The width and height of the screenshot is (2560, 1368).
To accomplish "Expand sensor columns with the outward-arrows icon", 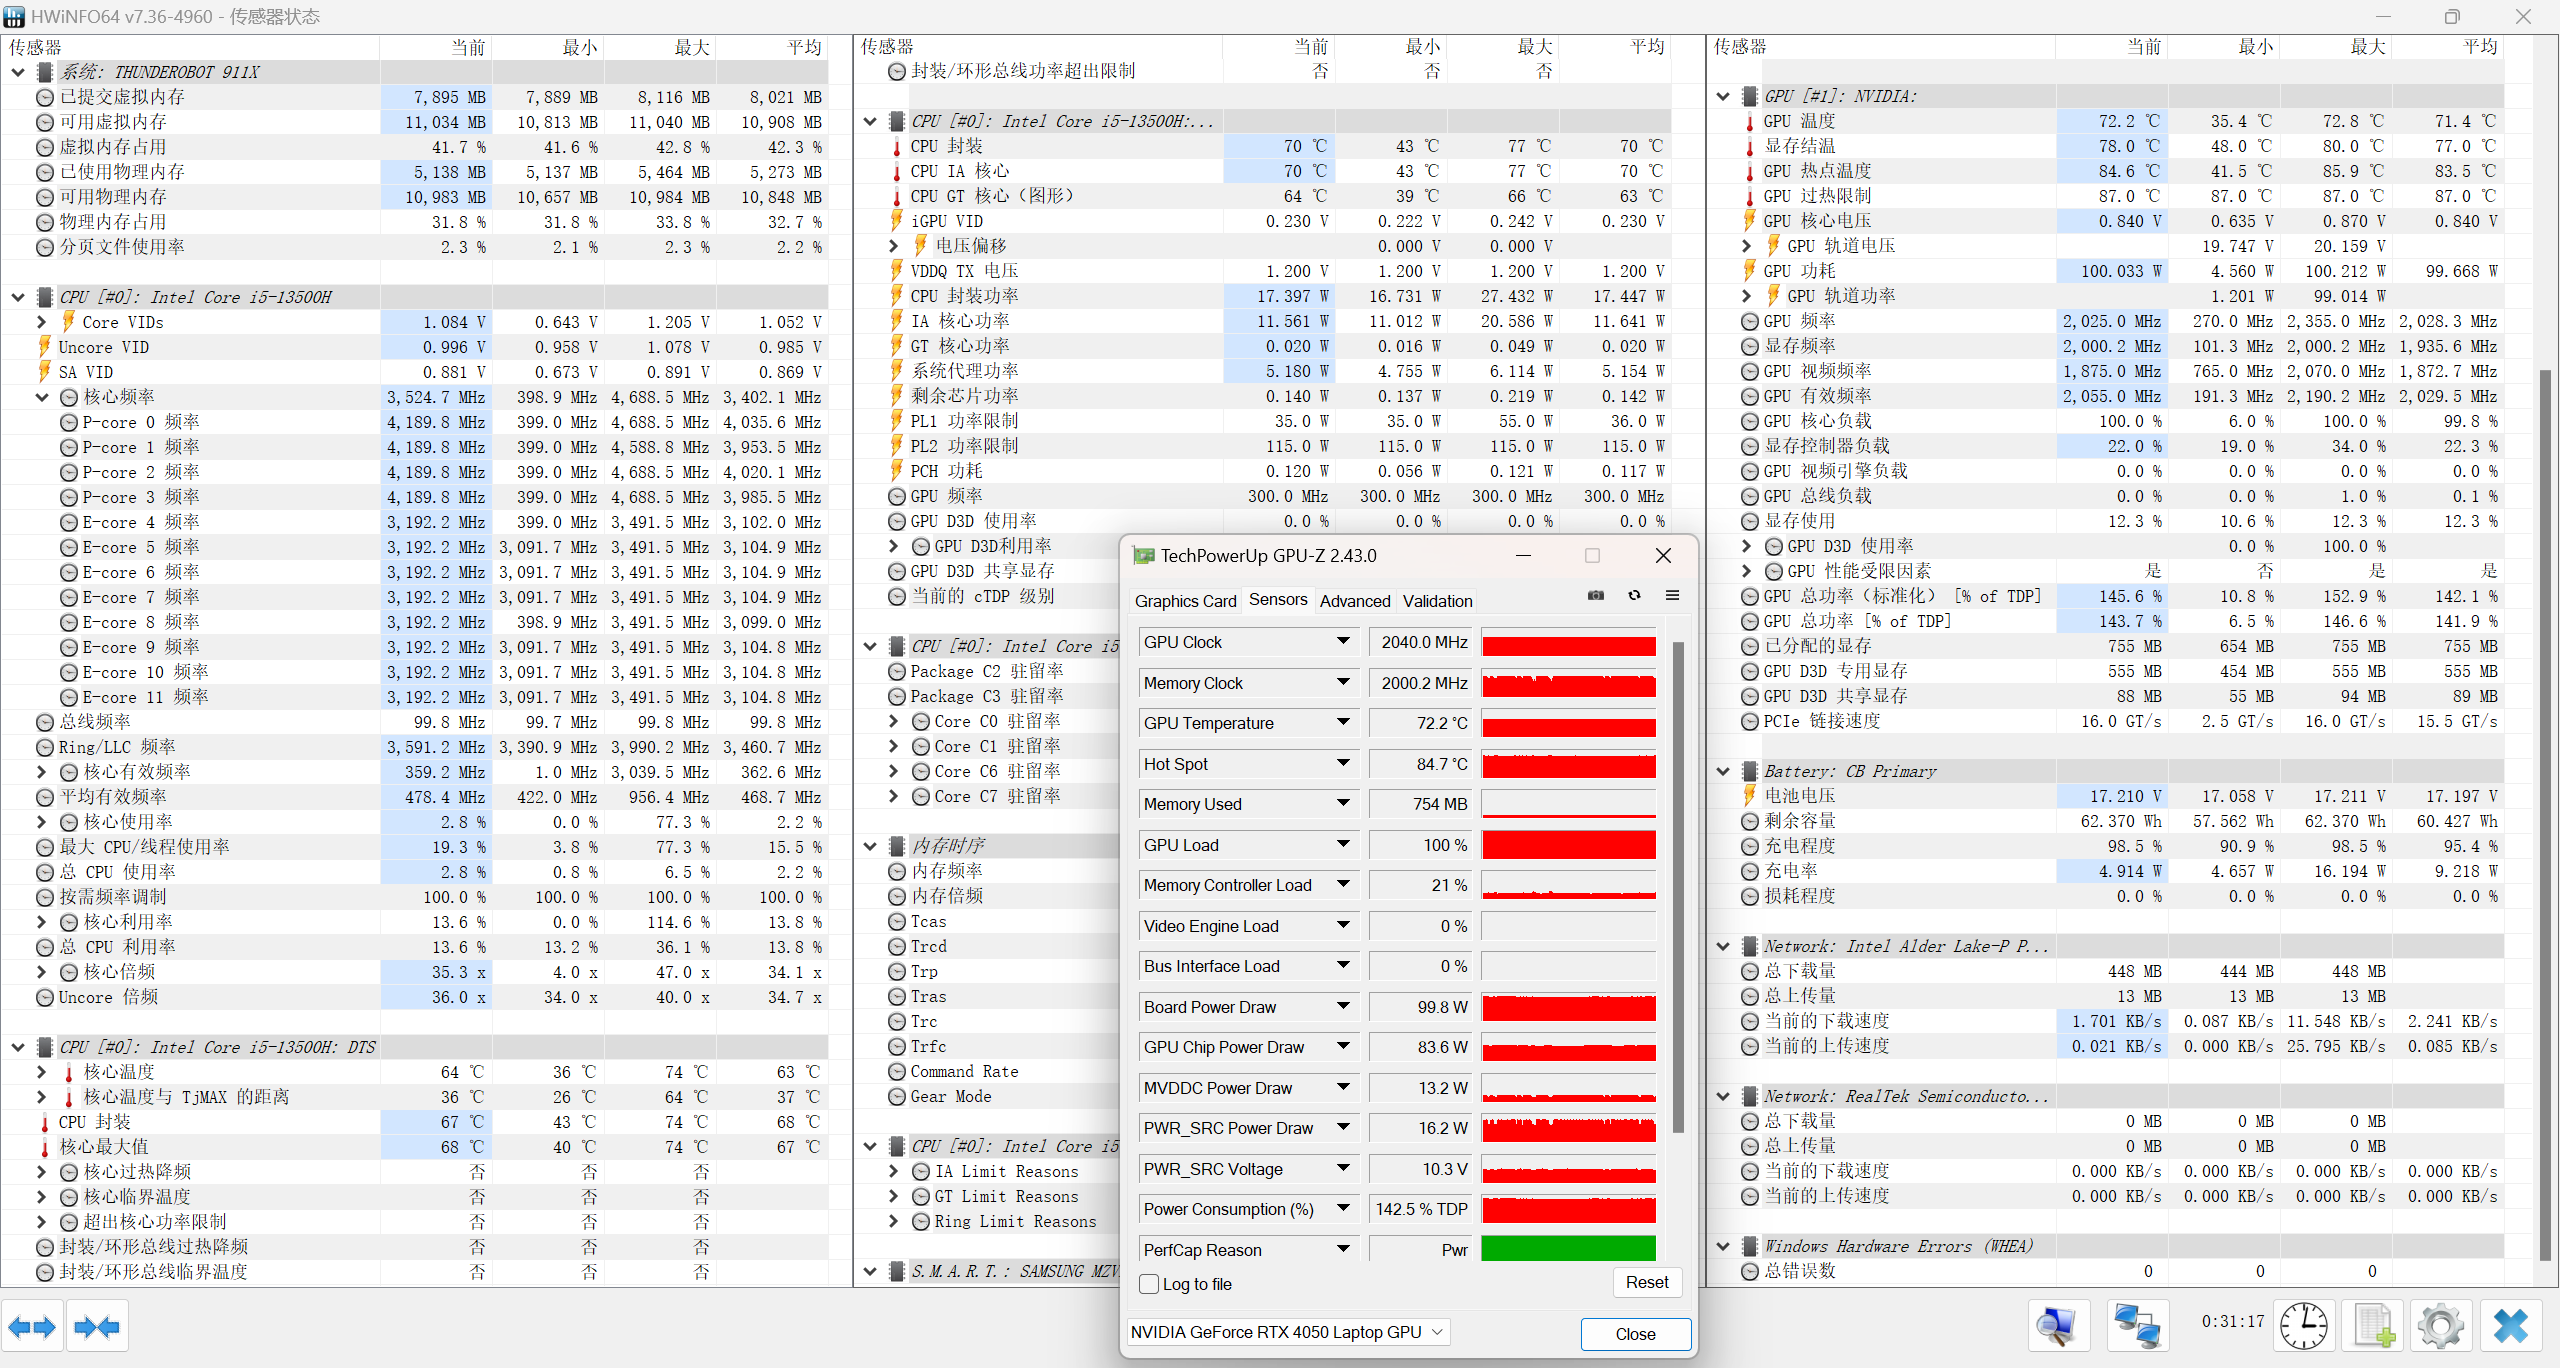I will [x=33, y=1326].
